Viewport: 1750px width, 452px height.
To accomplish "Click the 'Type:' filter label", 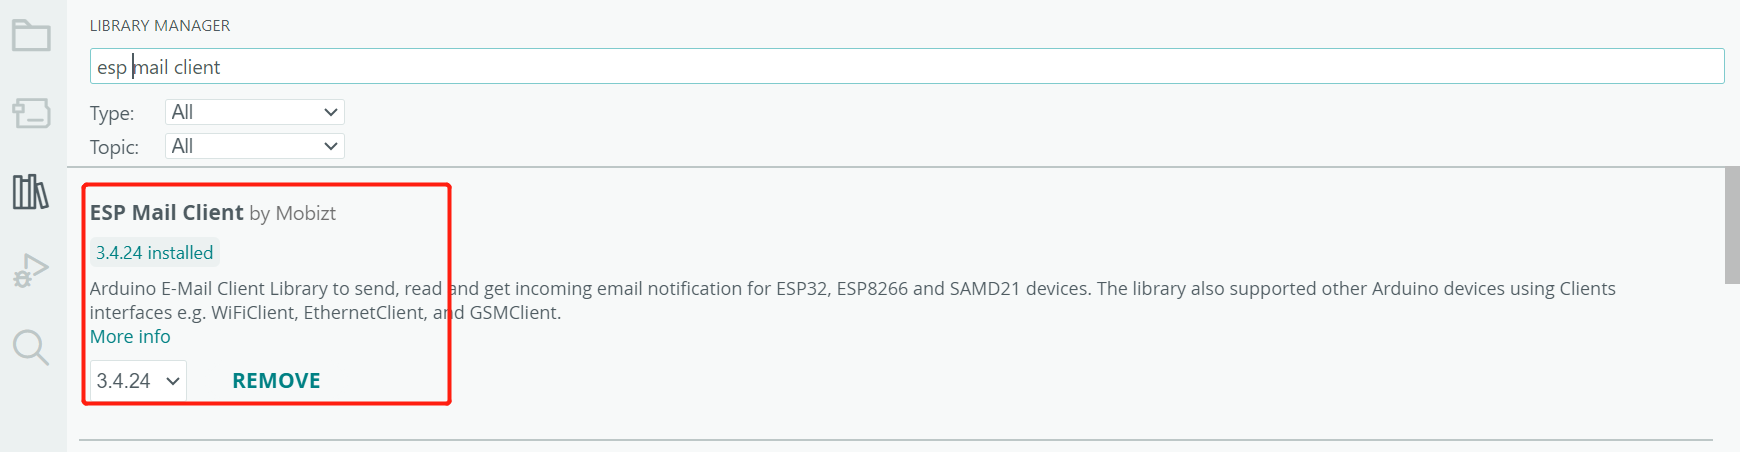I will pyautogui.click(x=112, y=113).
